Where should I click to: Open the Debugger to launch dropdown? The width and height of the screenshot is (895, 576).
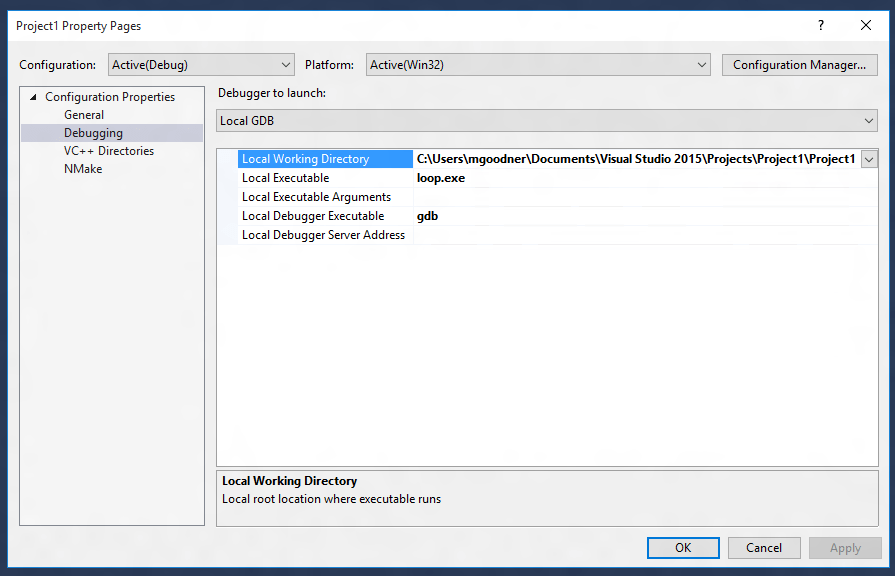[x=866, y=120]
